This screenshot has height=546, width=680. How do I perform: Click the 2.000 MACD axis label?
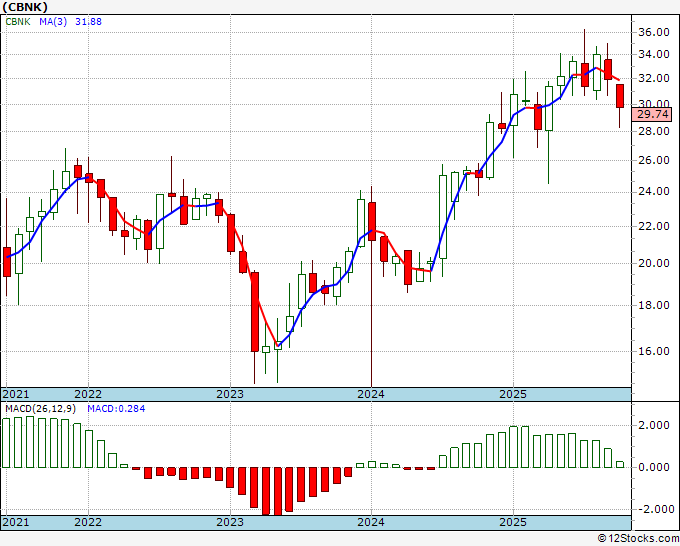coord(654,425)
